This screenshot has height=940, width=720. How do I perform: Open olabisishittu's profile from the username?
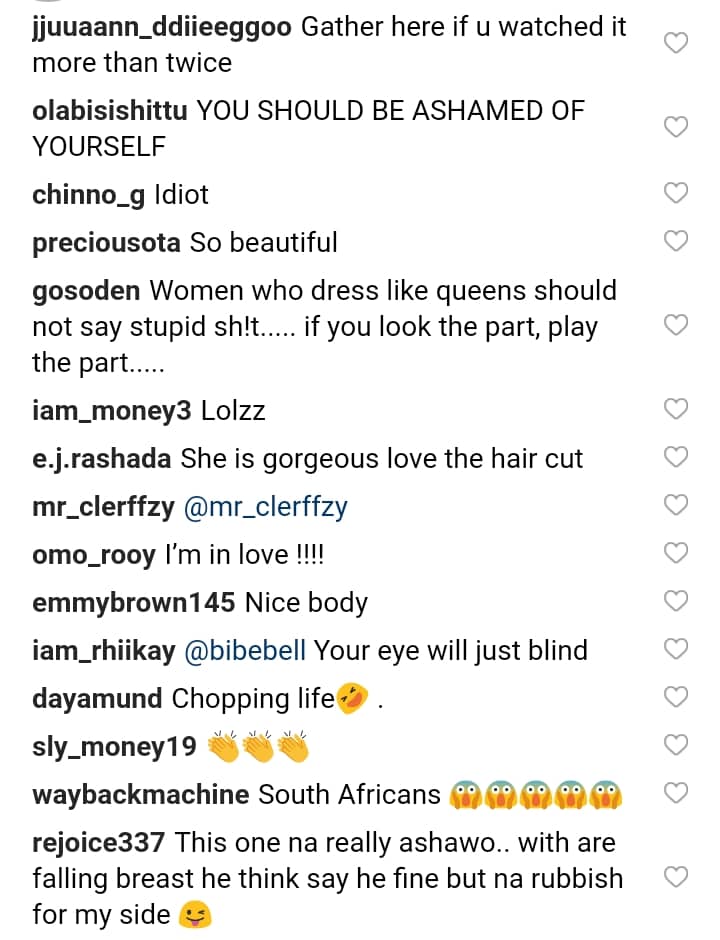[109, 111]
